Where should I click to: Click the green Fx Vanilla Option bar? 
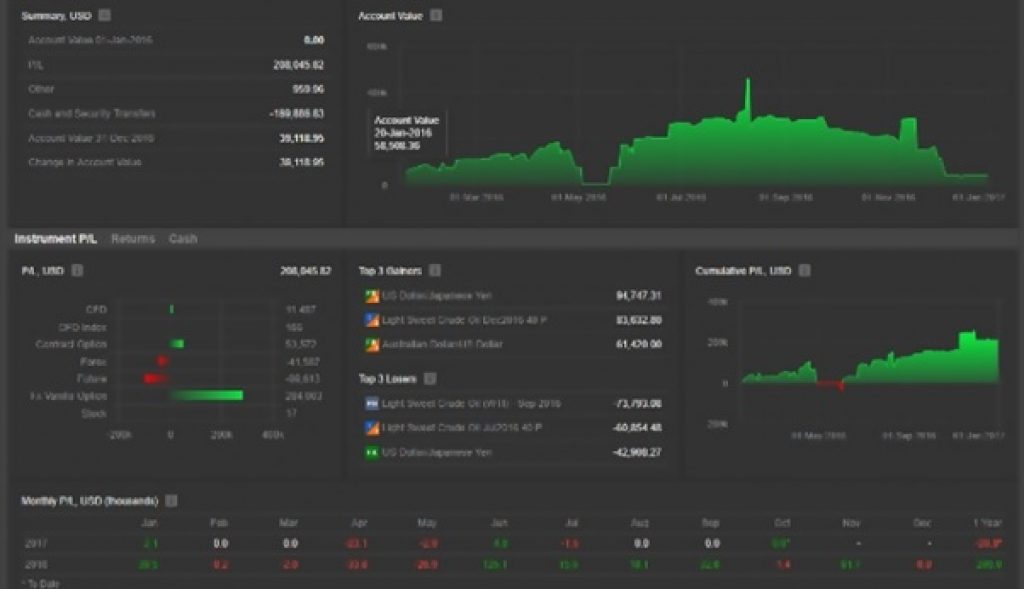pyautogui.click(x=206, y=396)
